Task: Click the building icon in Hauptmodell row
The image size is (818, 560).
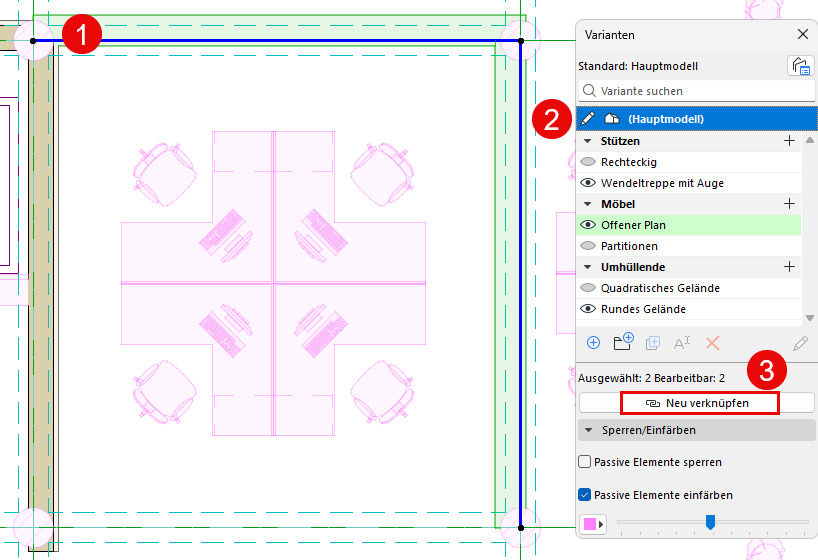Action: point(611,118)
